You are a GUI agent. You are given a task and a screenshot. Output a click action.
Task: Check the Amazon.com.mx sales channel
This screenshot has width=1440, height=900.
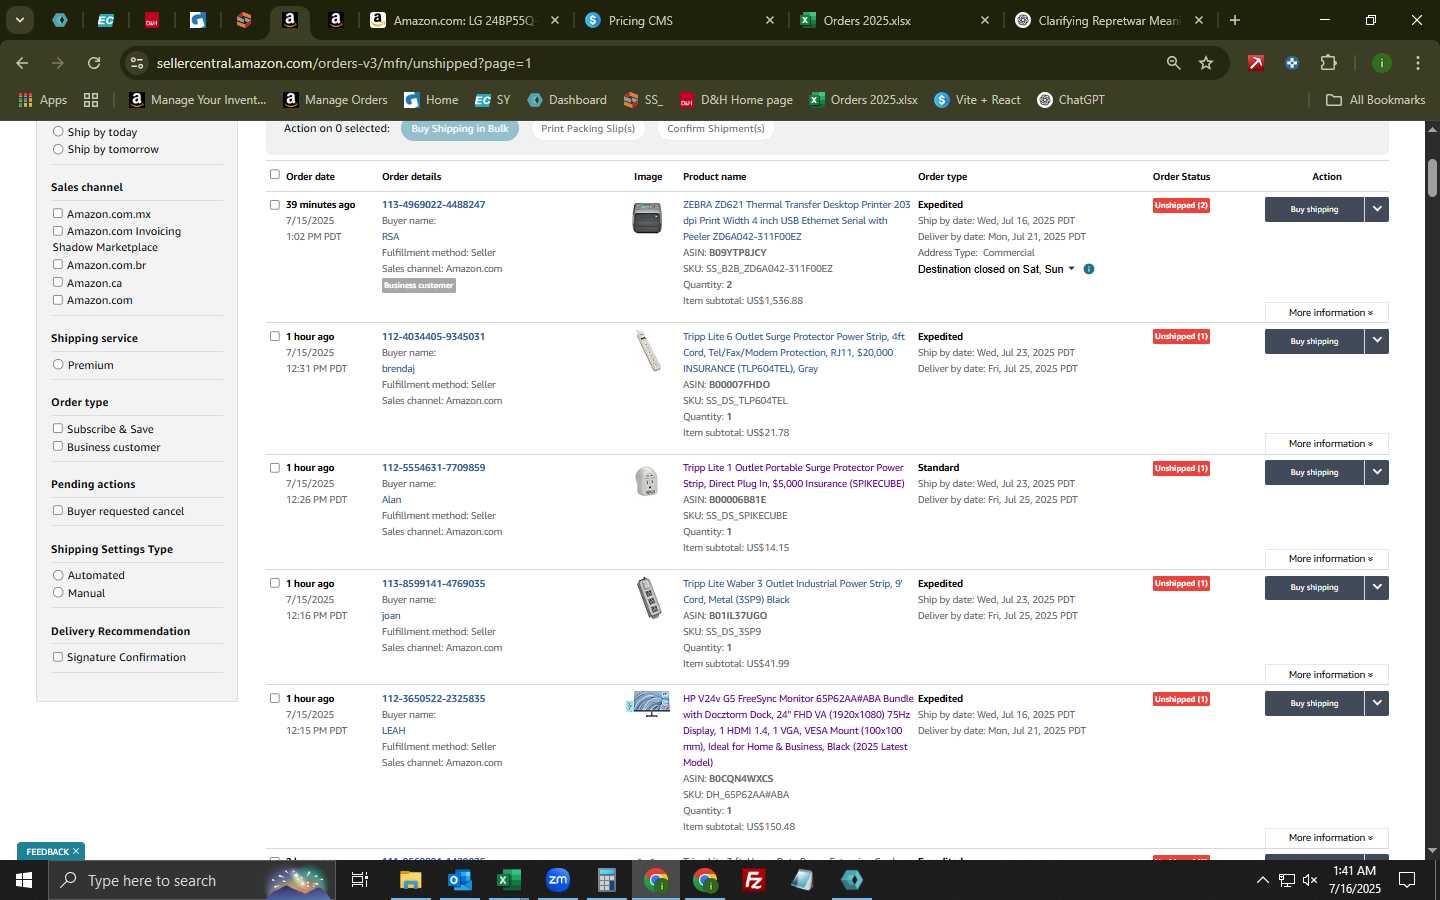click(58, 213)
